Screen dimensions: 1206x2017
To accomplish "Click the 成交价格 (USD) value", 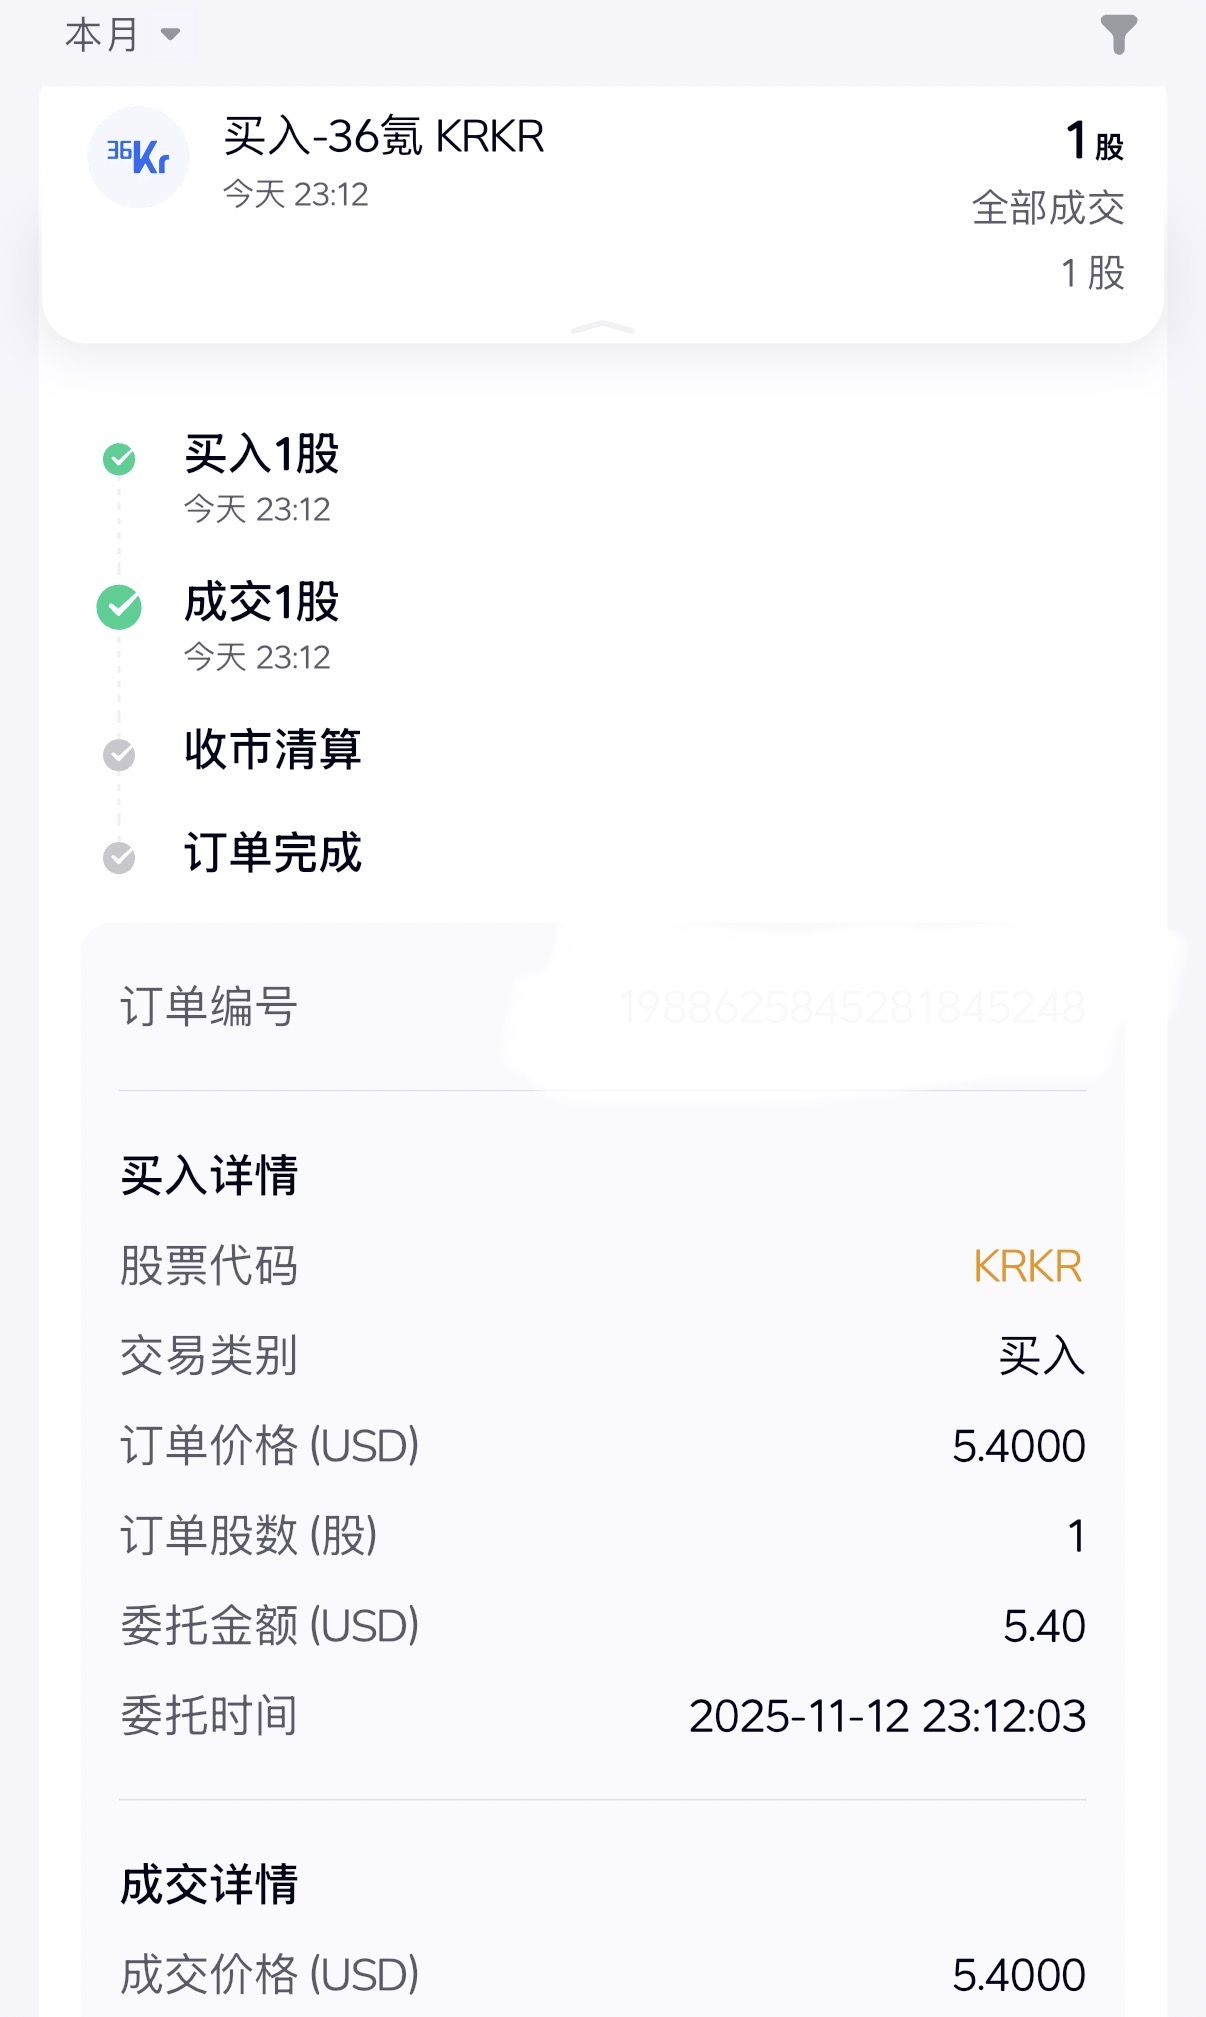I will [1018, 1976].
